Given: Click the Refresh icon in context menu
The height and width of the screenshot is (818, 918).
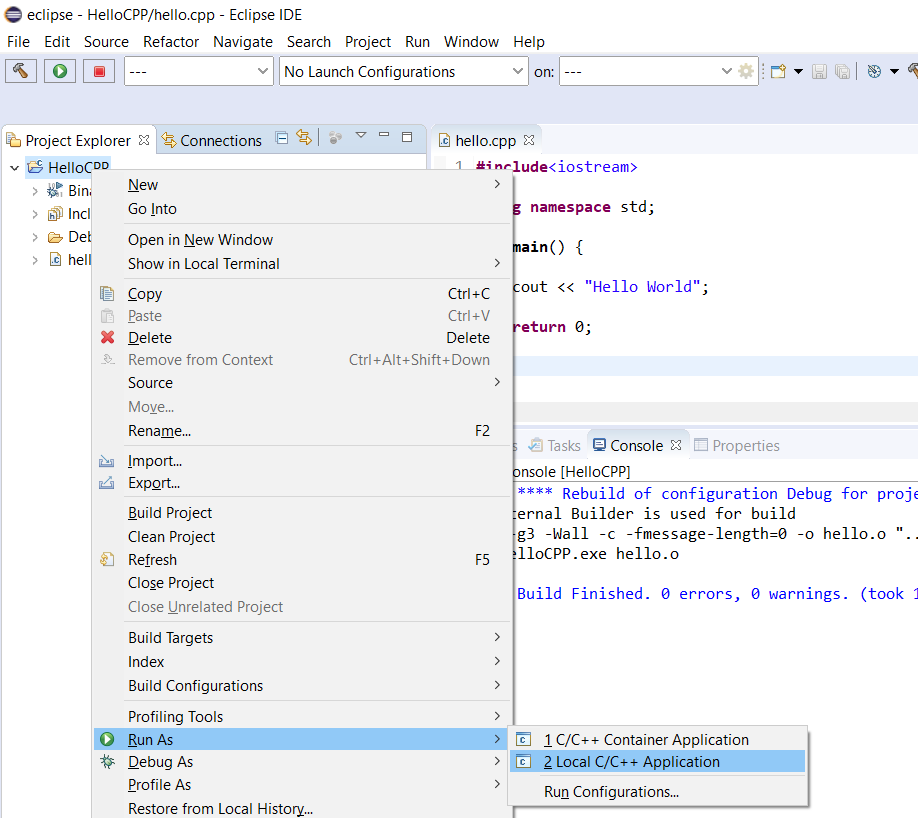Looking at the screenshot, I should point(107,559).
